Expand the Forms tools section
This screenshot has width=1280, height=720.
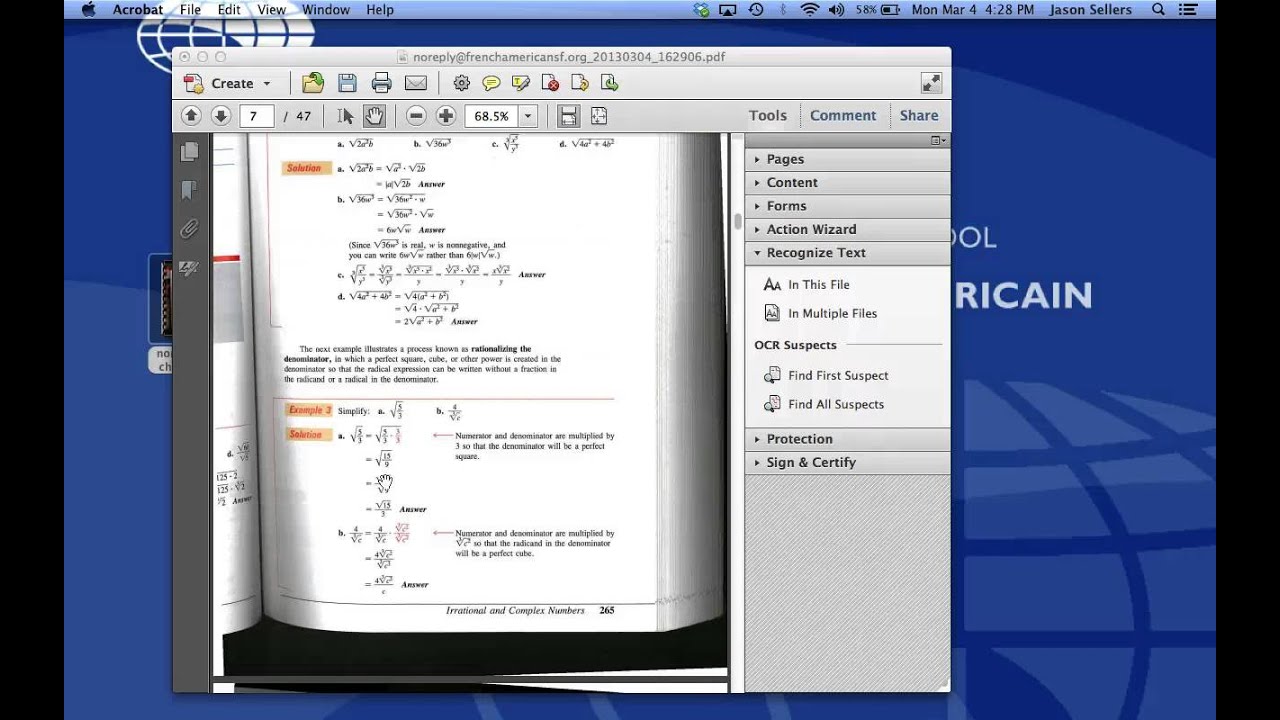[x=847, y=206]
